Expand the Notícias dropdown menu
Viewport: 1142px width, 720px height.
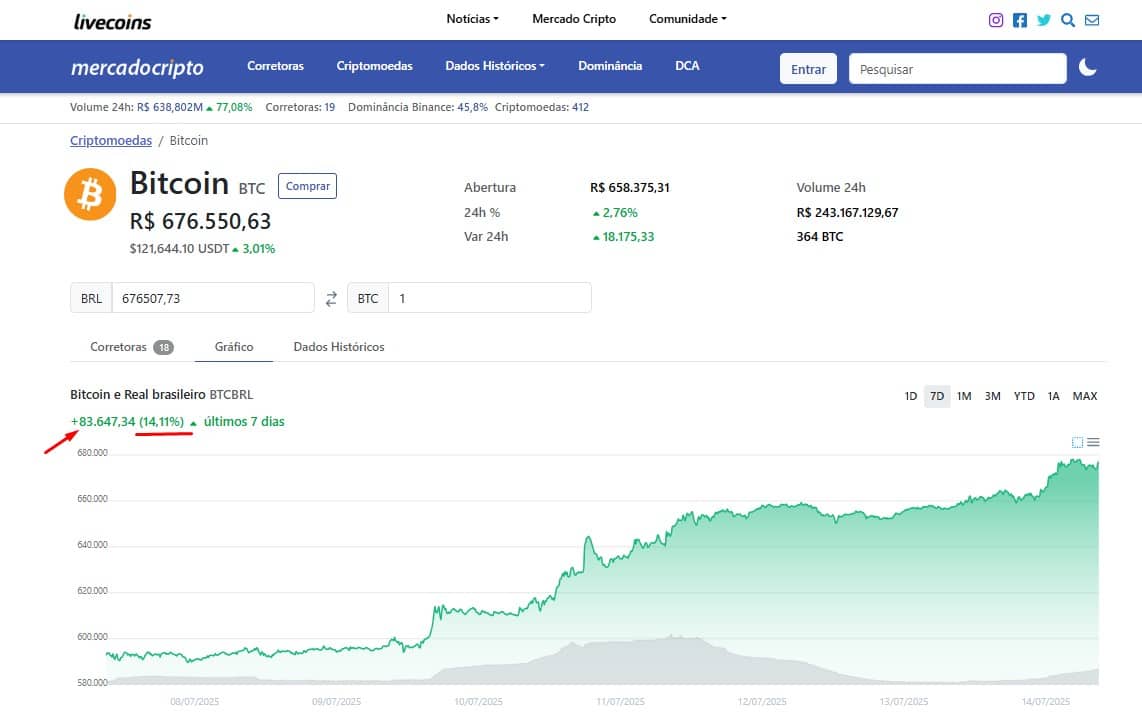coord(472,19)
